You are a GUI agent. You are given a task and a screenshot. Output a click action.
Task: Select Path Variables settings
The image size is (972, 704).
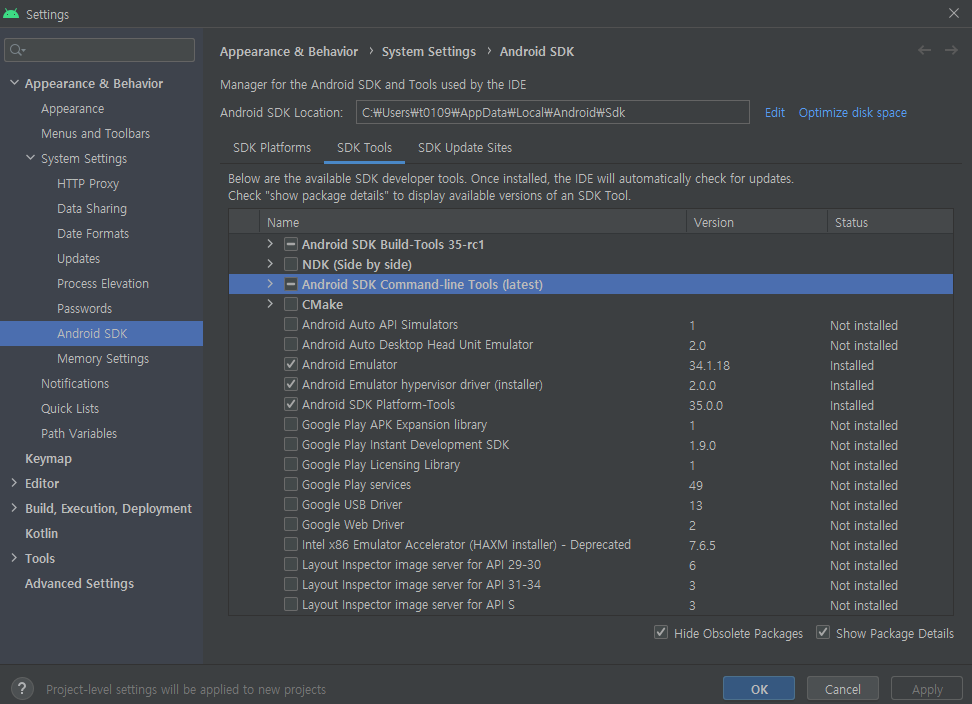click(79, 433)
